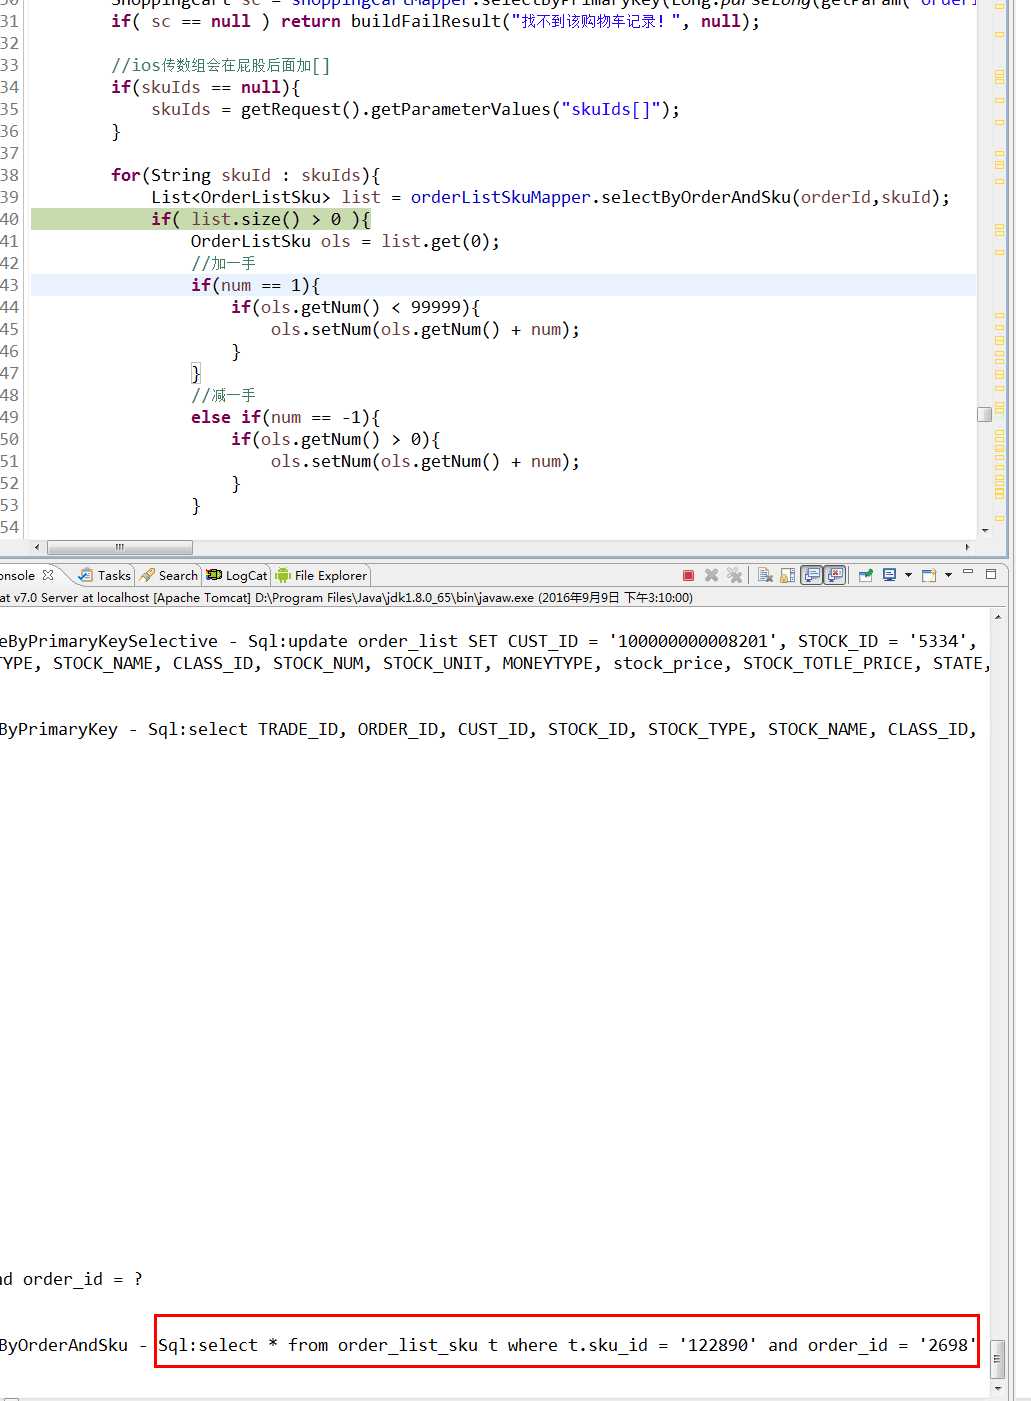Click 'OrderListSku ols = list.get(0);' line
Screen dimensions: 1031x1401
pyautogui.click(x=345, y=241)
